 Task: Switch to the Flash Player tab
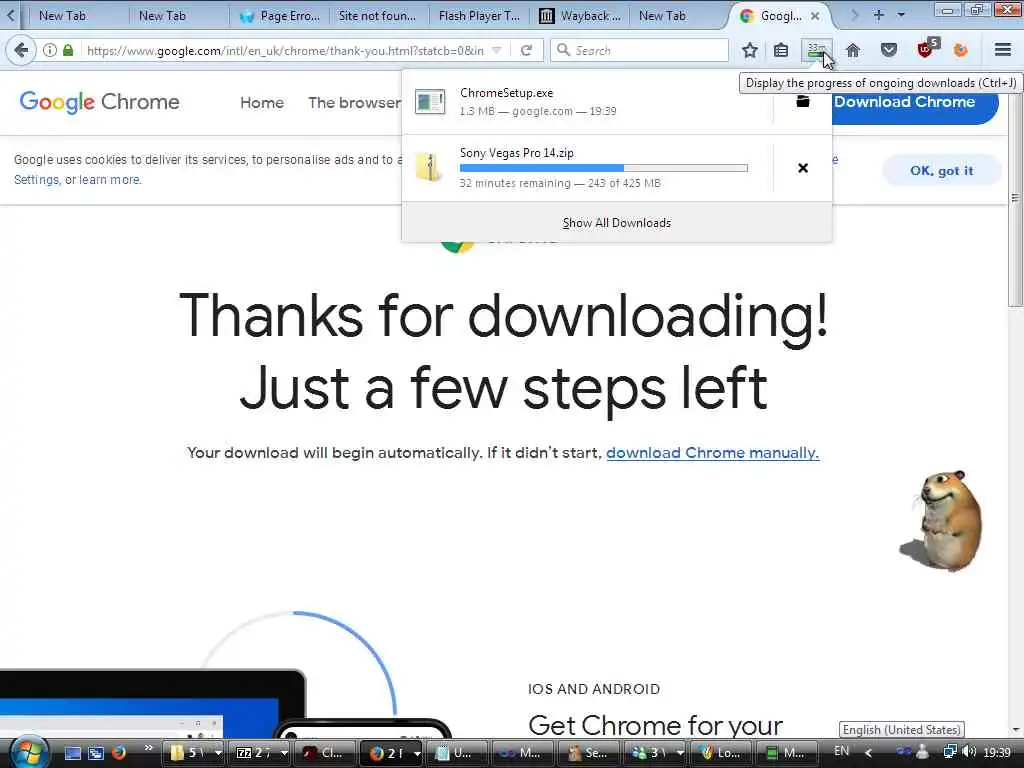(x=479, y=16)
